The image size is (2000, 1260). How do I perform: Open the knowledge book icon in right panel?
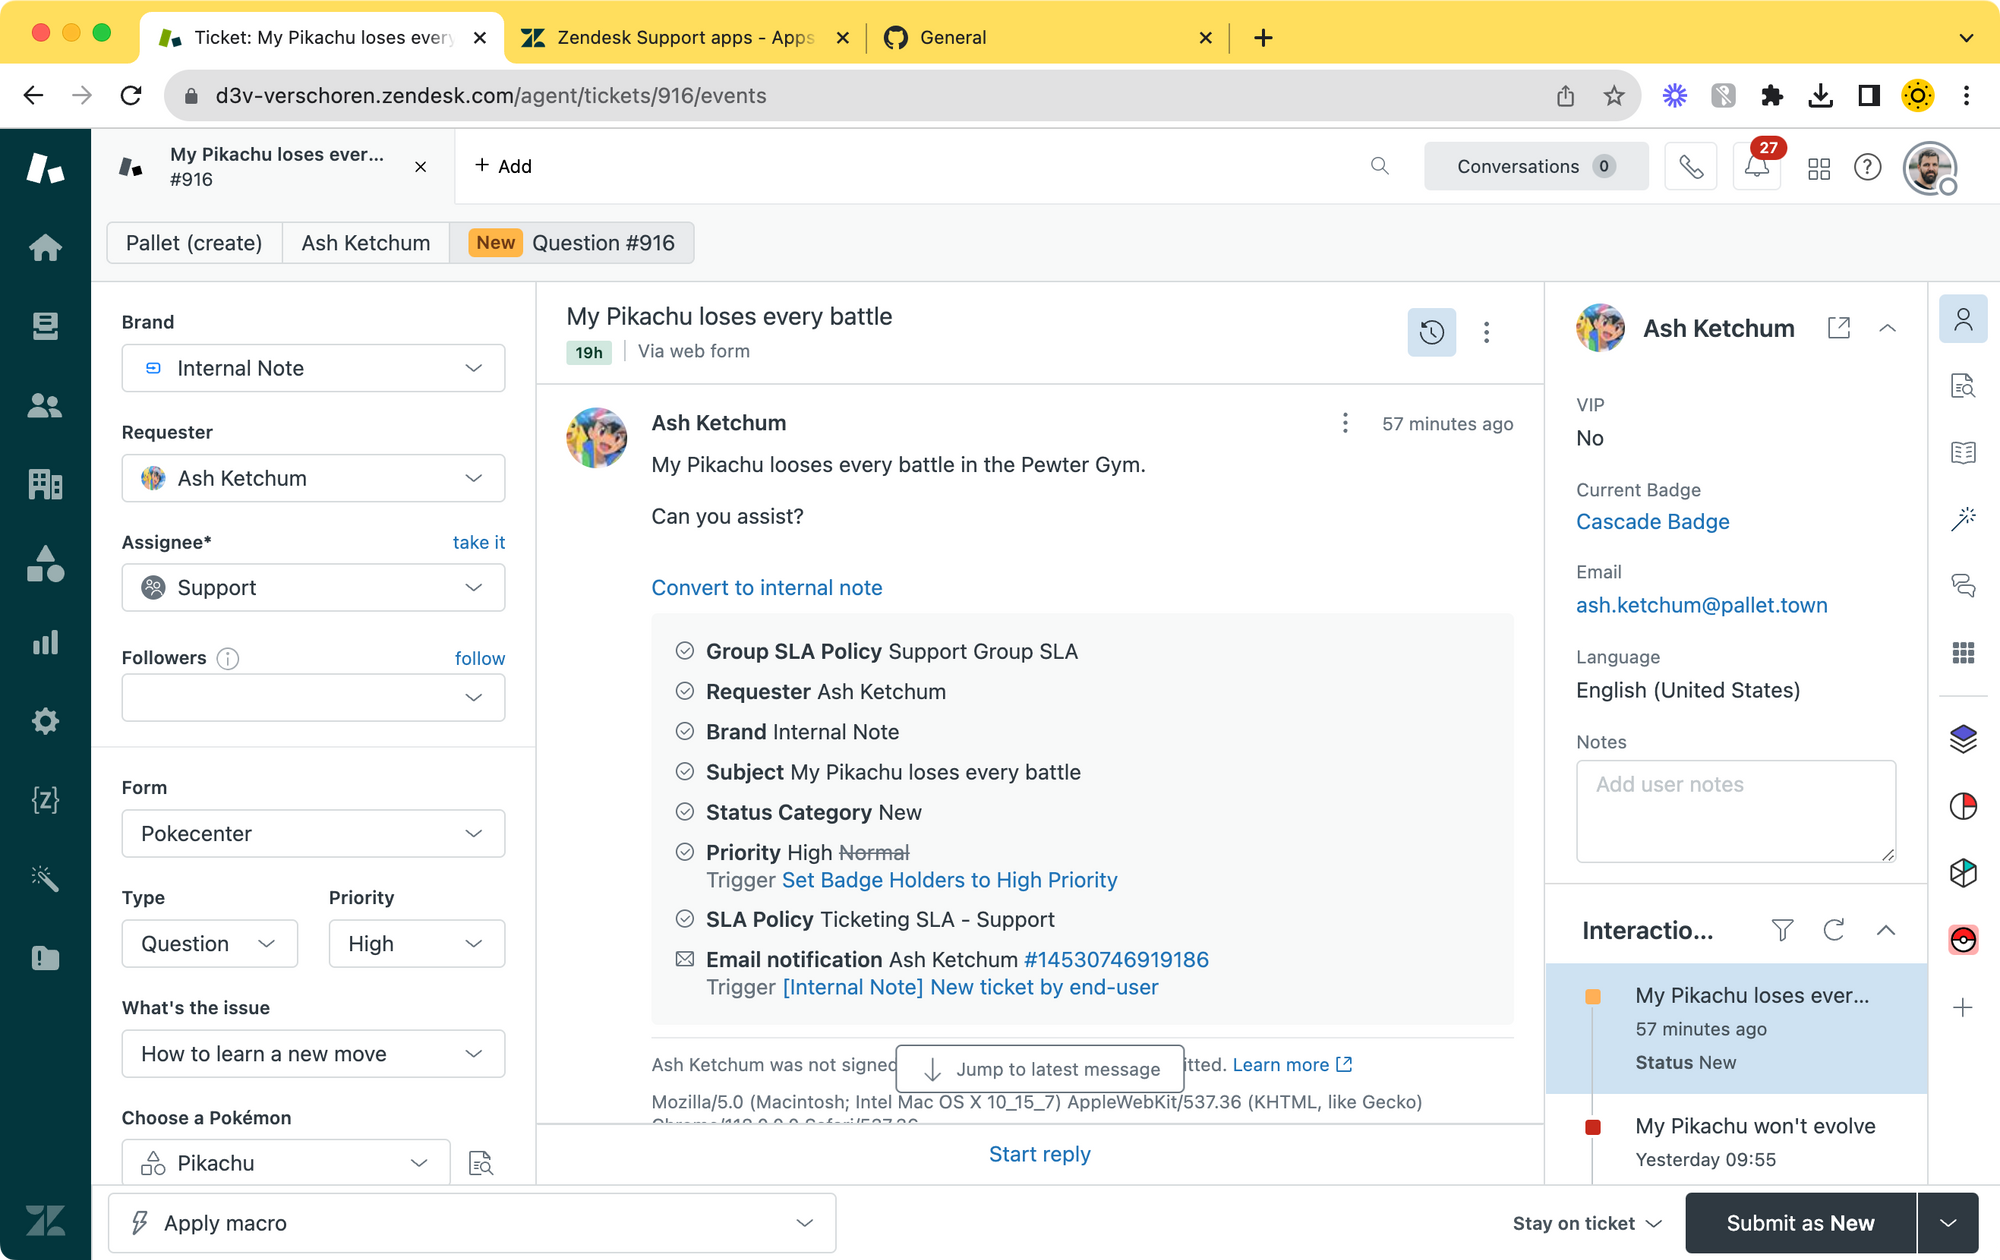point(1963,453)
